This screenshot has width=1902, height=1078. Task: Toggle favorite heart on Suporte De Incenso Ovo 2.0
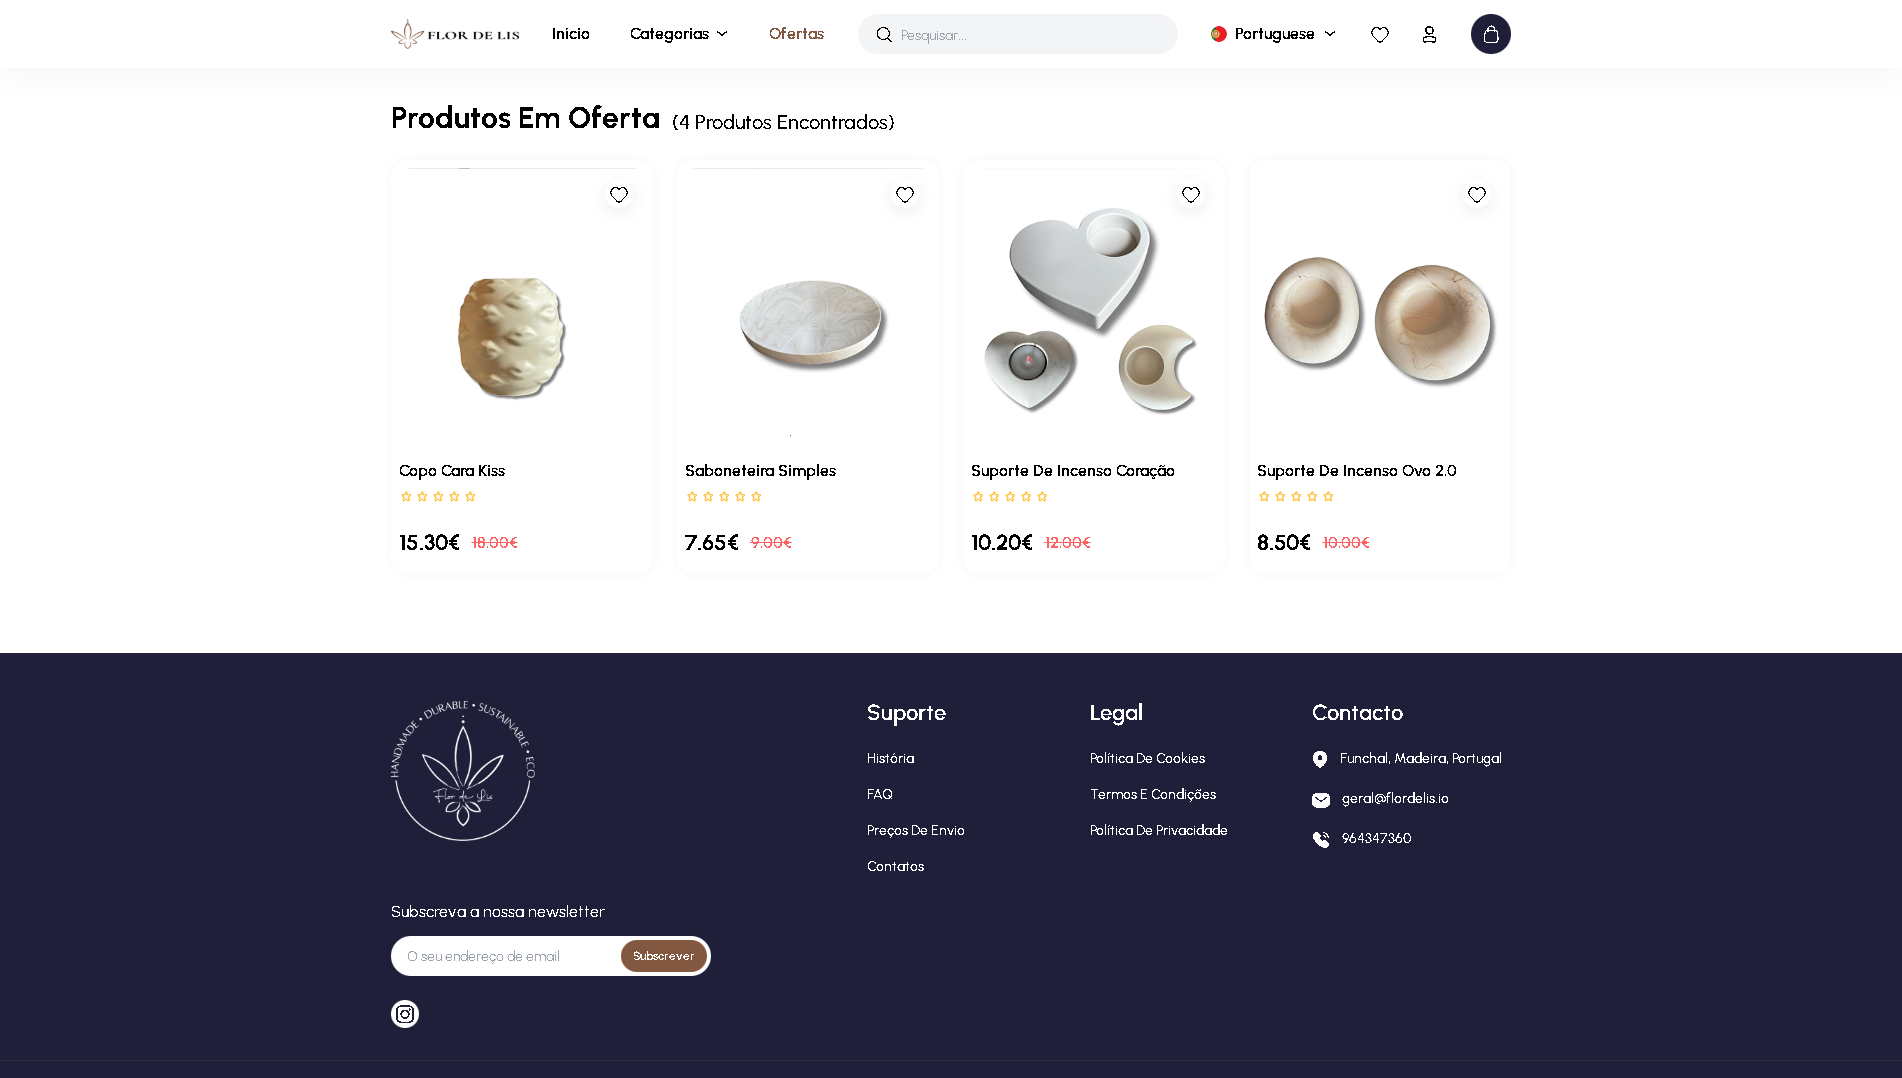[1476, 194]
